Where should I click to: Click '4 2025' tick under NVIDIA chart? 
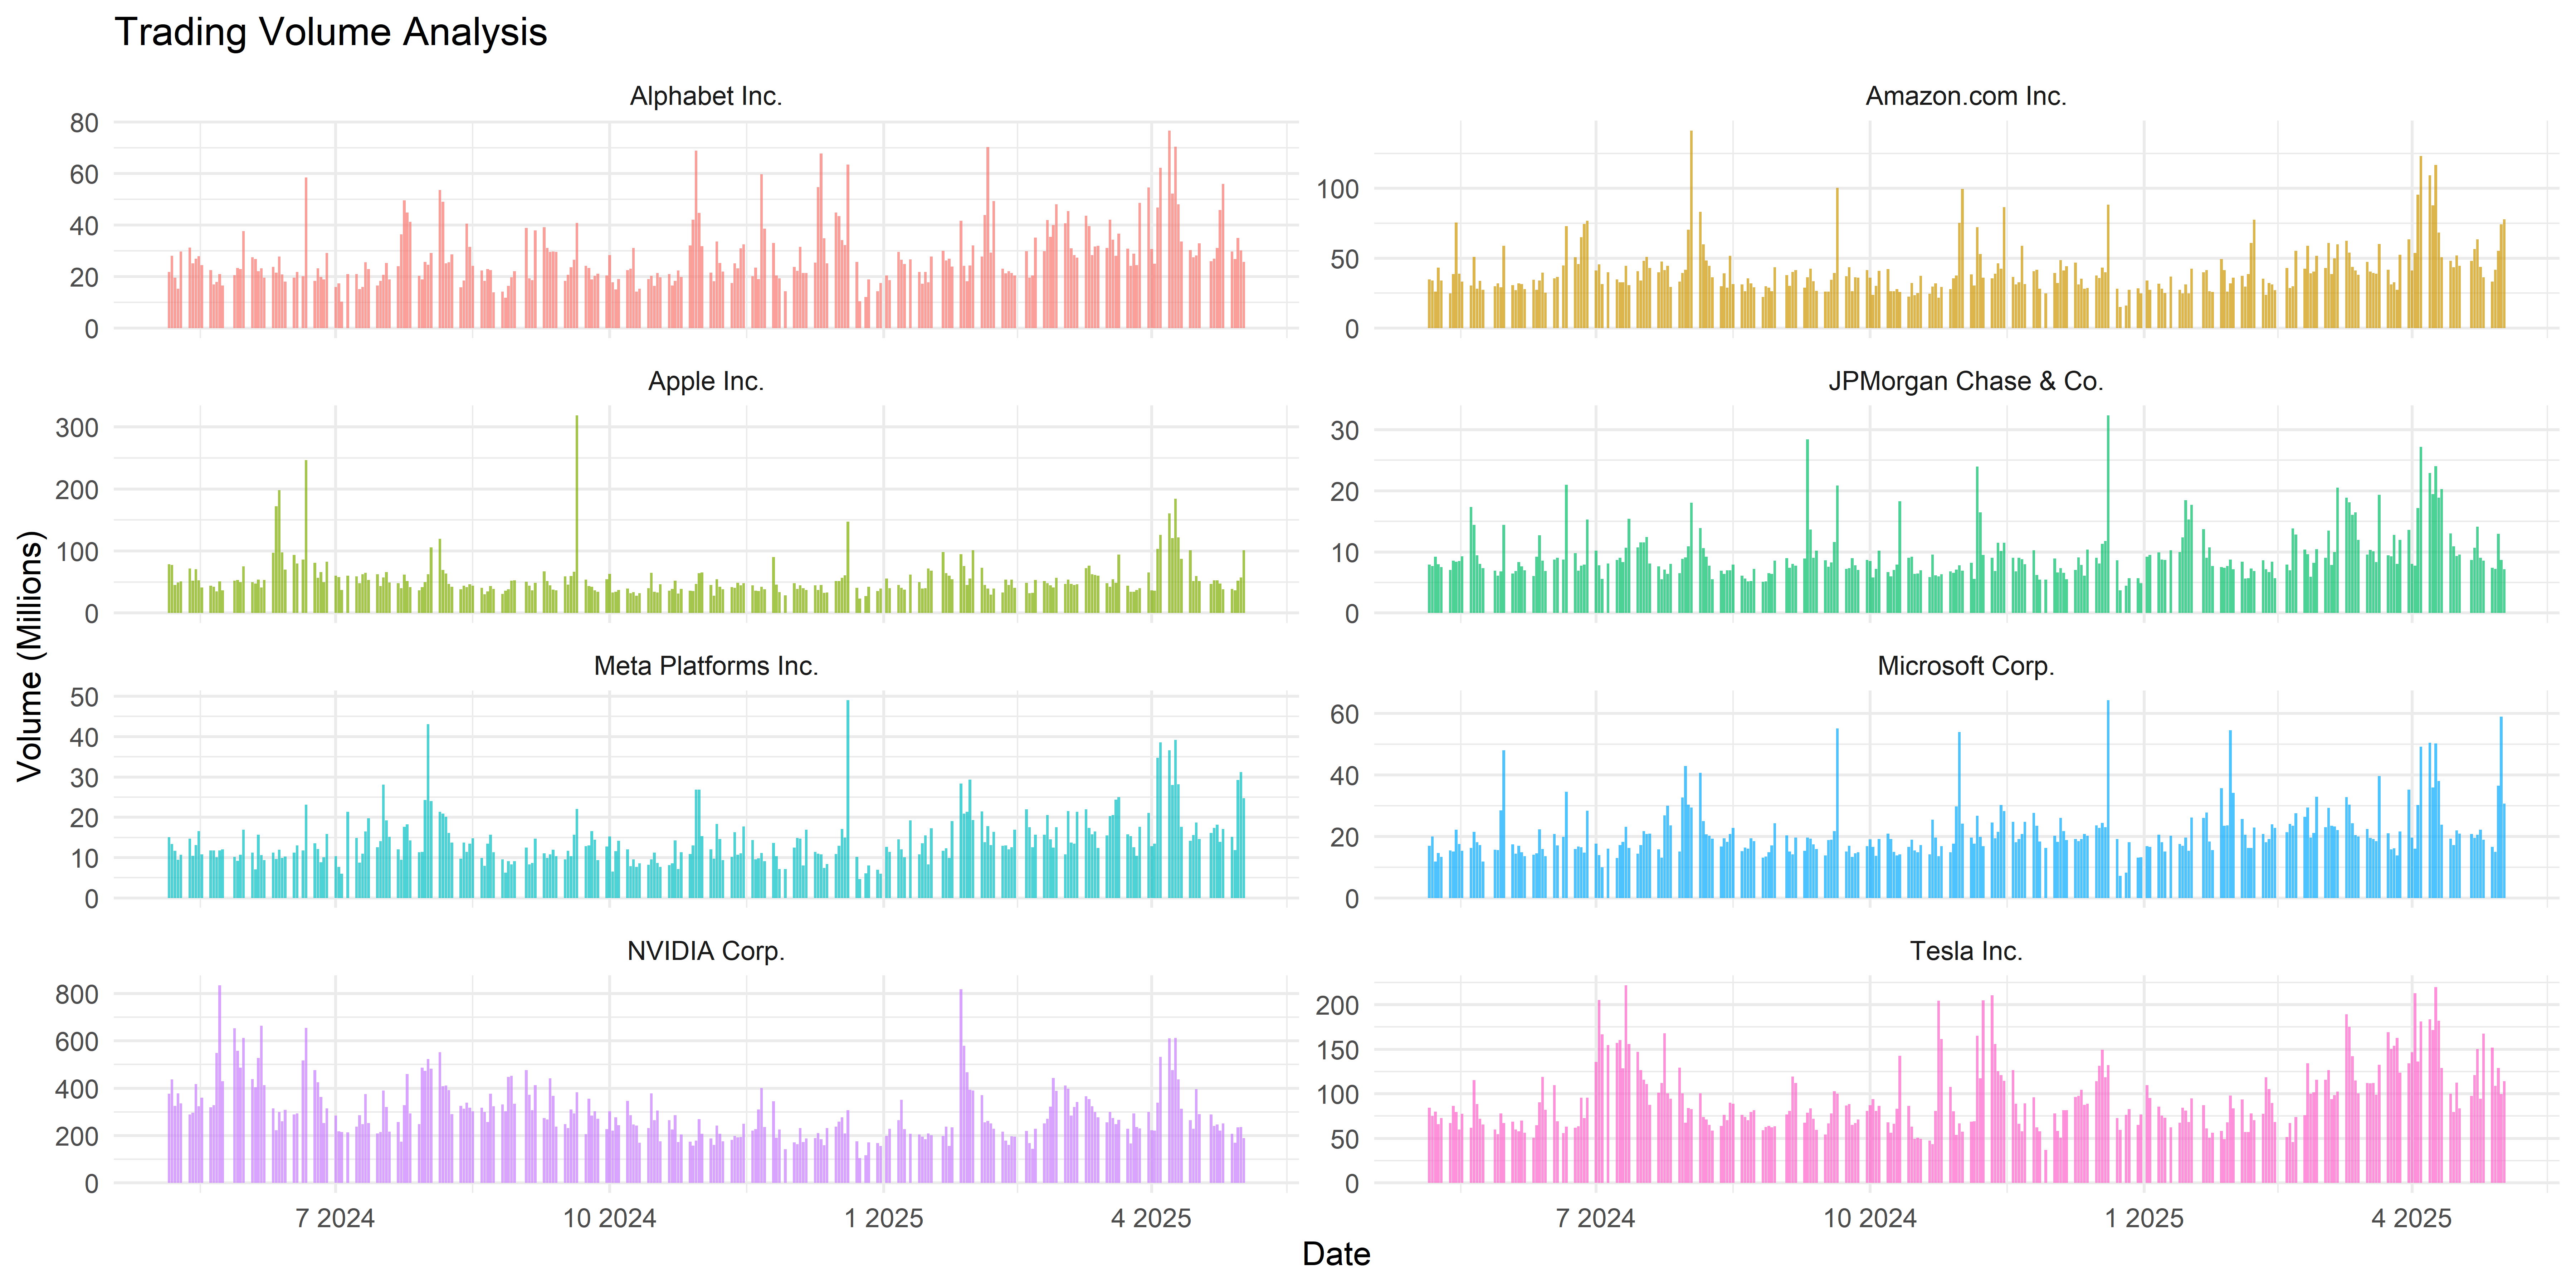pos(1151,1218)
